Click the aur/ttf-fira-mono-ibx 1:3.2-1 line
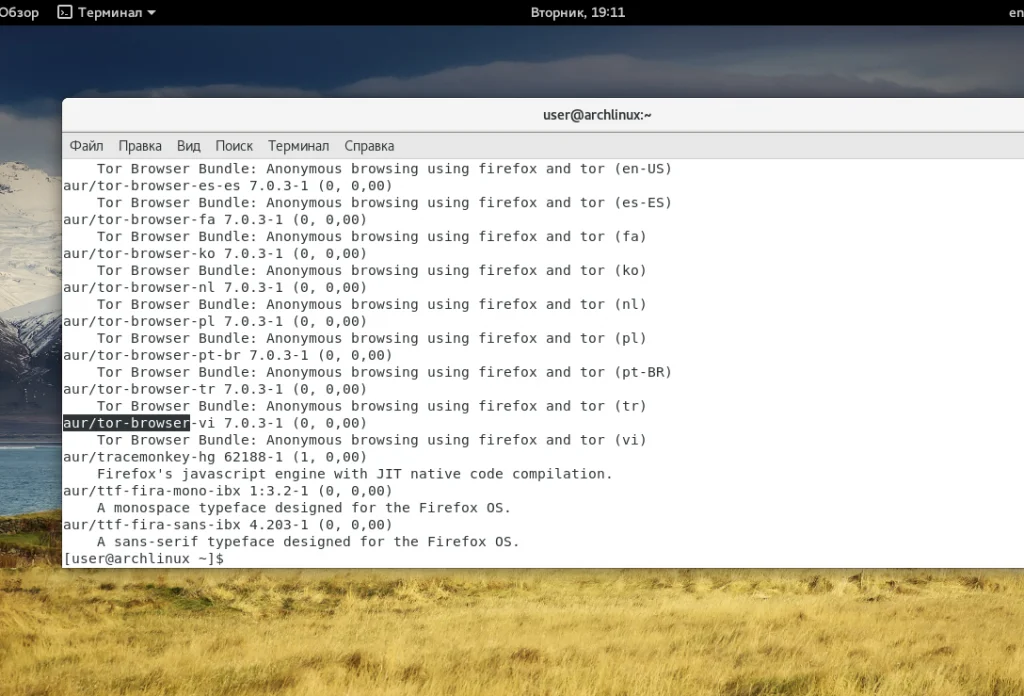Image resolution: width=1024 pixels, height=696 pixels. pyautogui.click(x=227, y=491)
